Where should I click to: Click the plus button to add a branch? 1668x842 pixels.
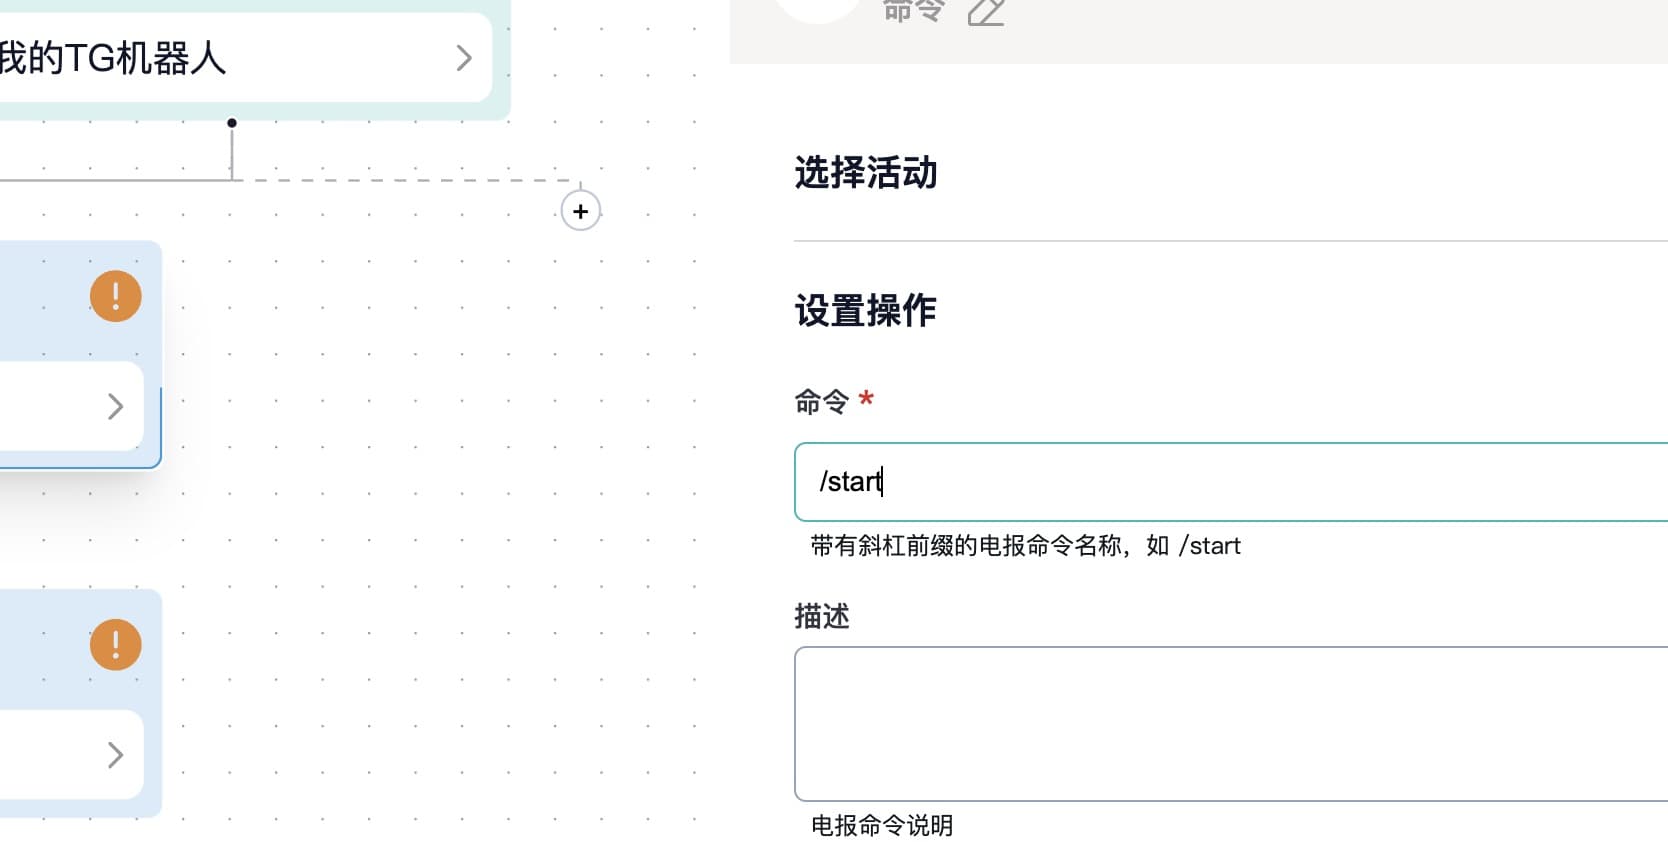pyautogui.click(x=580, y=211)
